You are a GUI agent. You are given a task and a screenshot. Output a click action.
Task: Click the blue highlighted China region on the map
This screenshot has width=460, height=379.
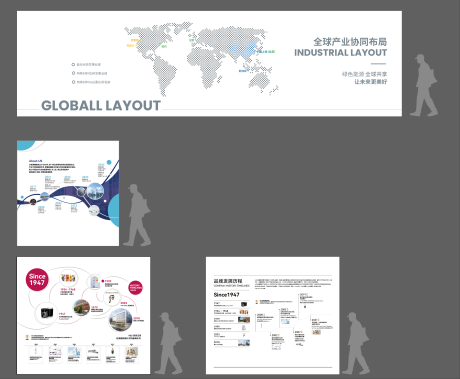pos(244,49)
